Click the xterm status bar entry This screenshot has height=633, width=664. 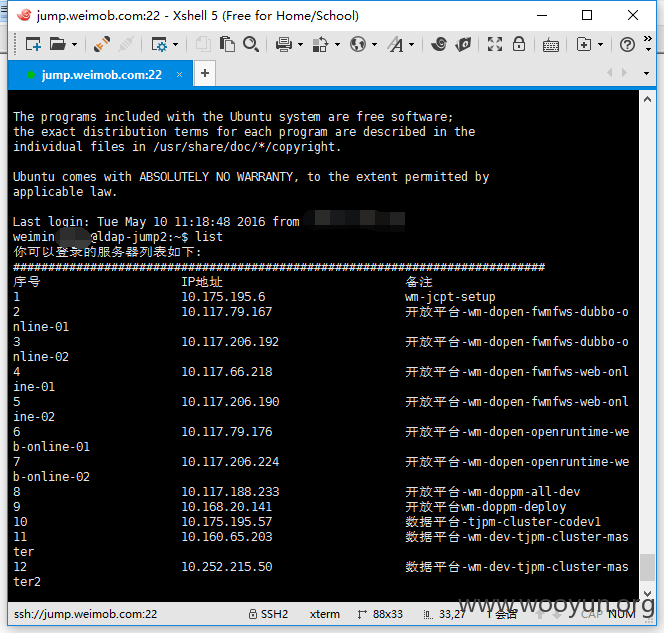pos(324,614)
